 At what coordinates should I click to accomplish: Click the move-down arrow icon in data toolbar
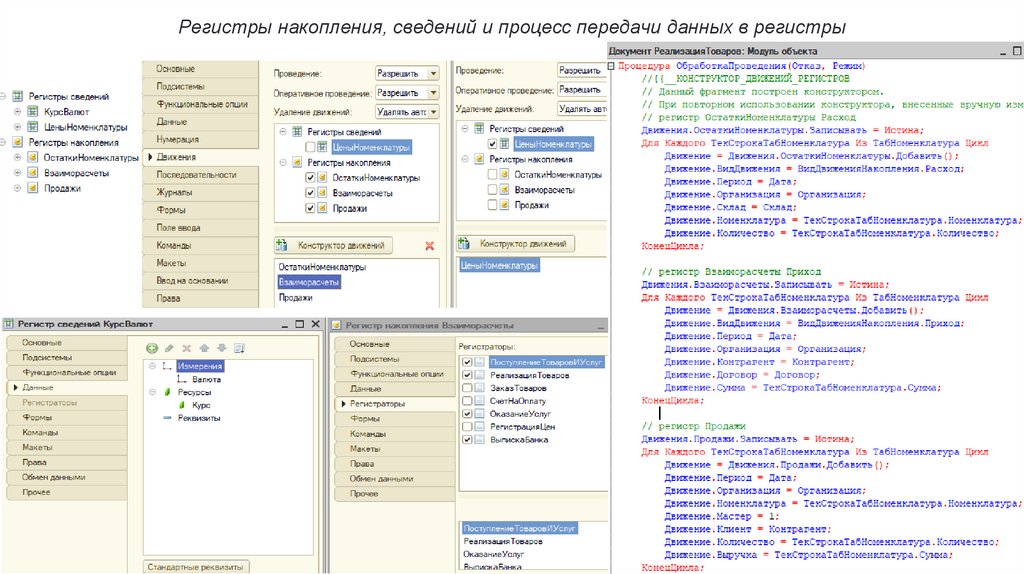click(x=221, y=347)
